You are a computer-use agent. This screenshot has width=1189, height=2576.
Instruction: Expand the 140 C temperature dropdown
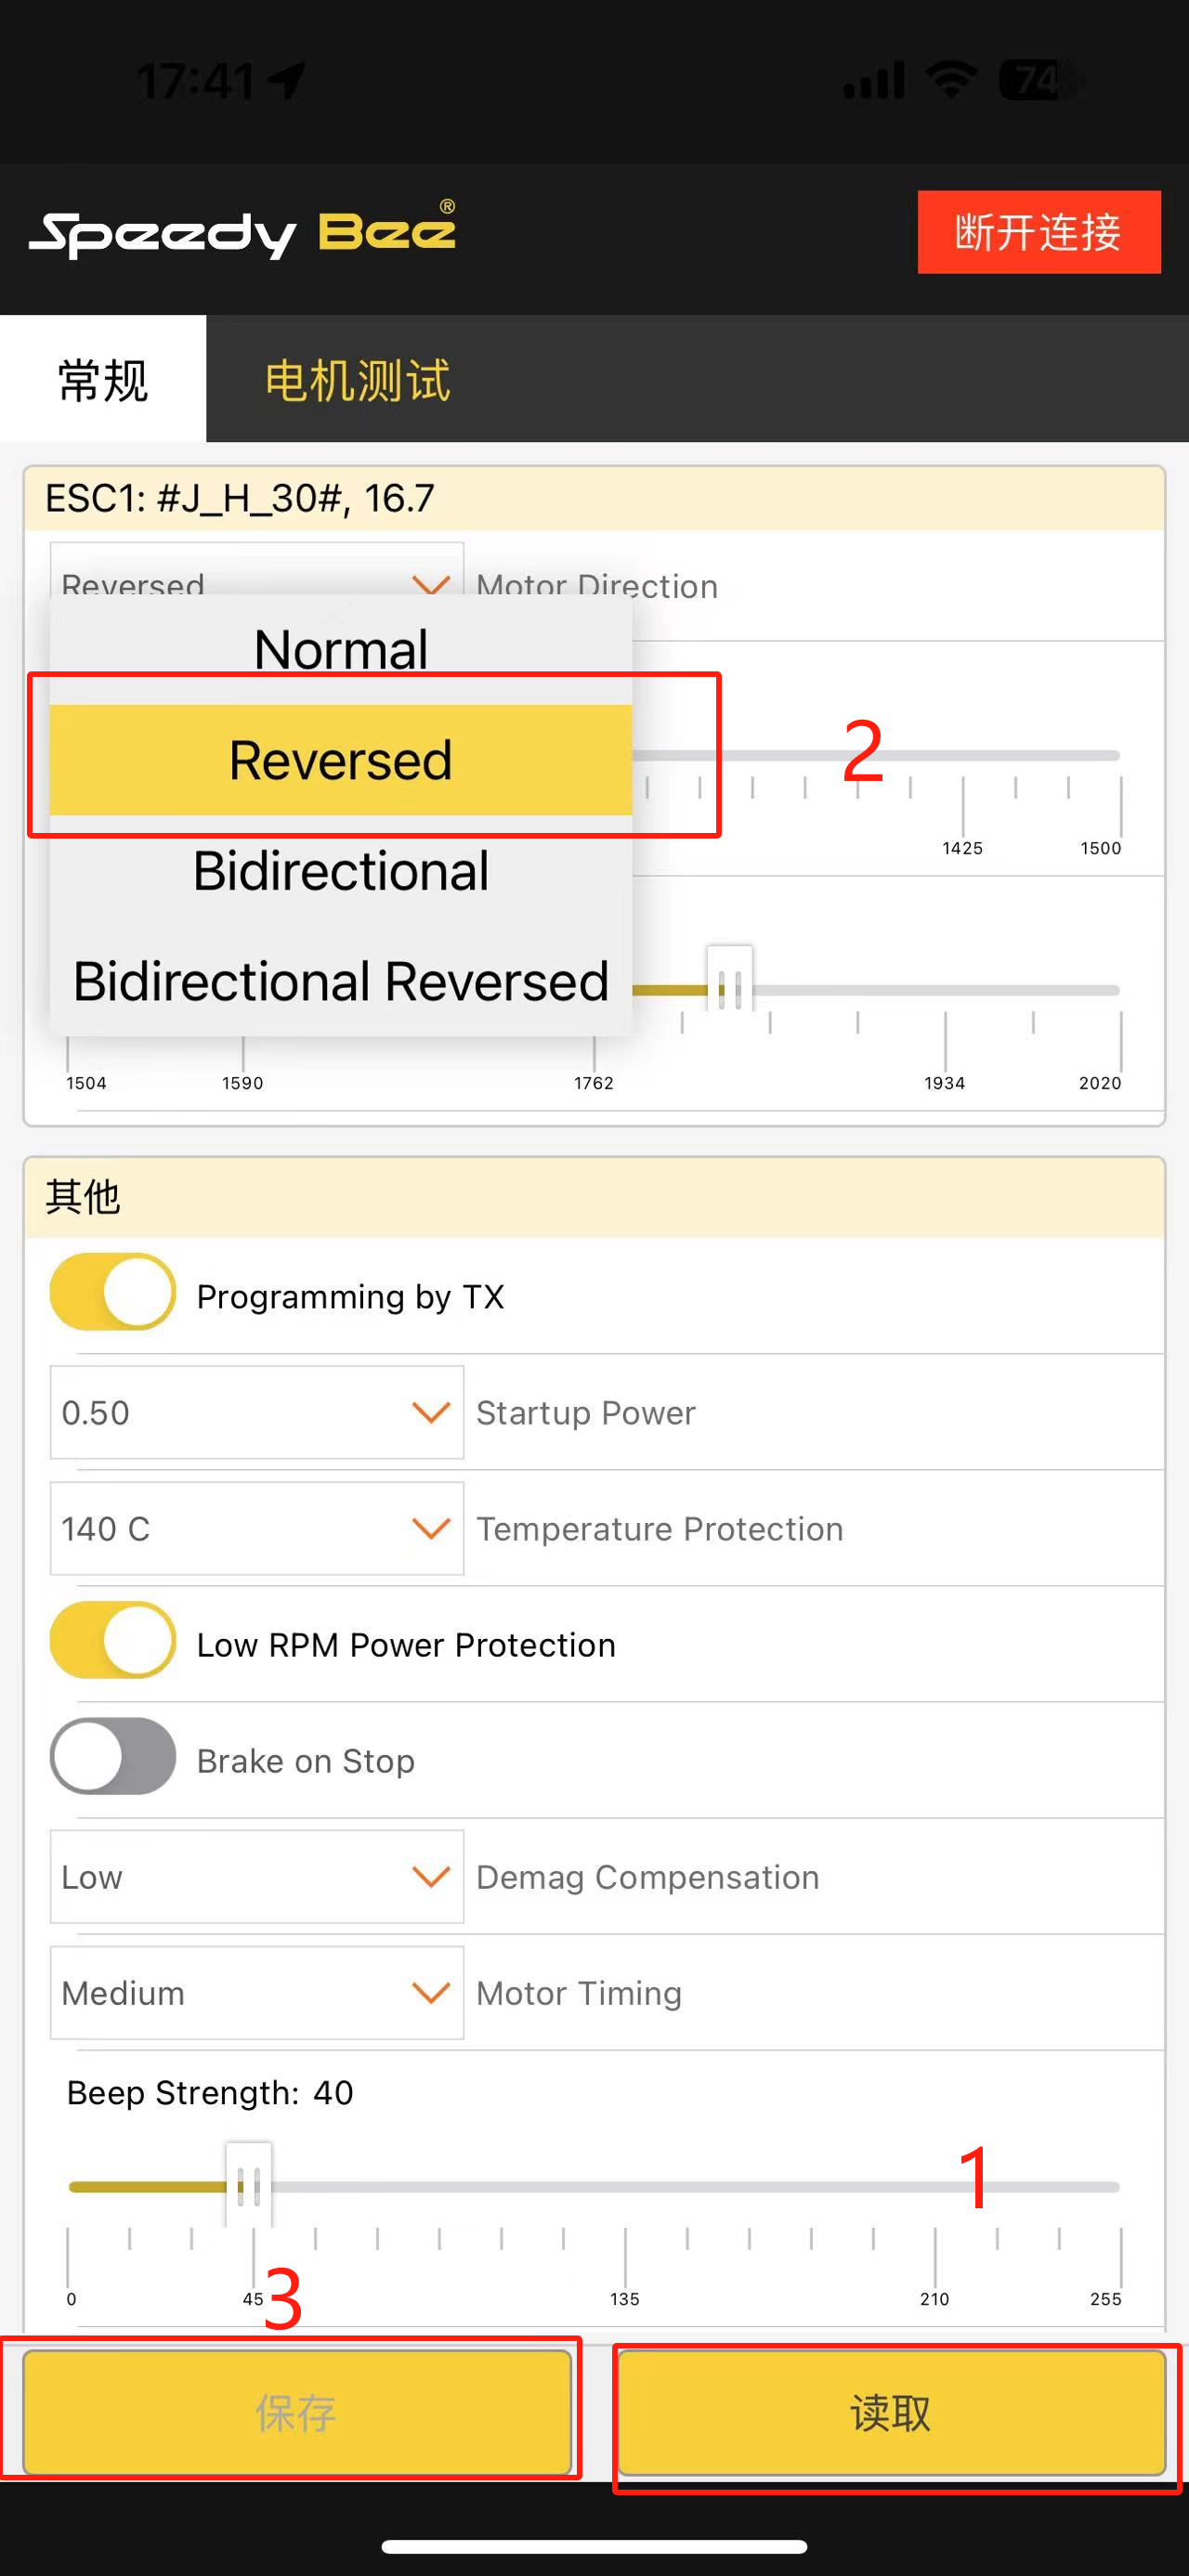point(257,1528)
